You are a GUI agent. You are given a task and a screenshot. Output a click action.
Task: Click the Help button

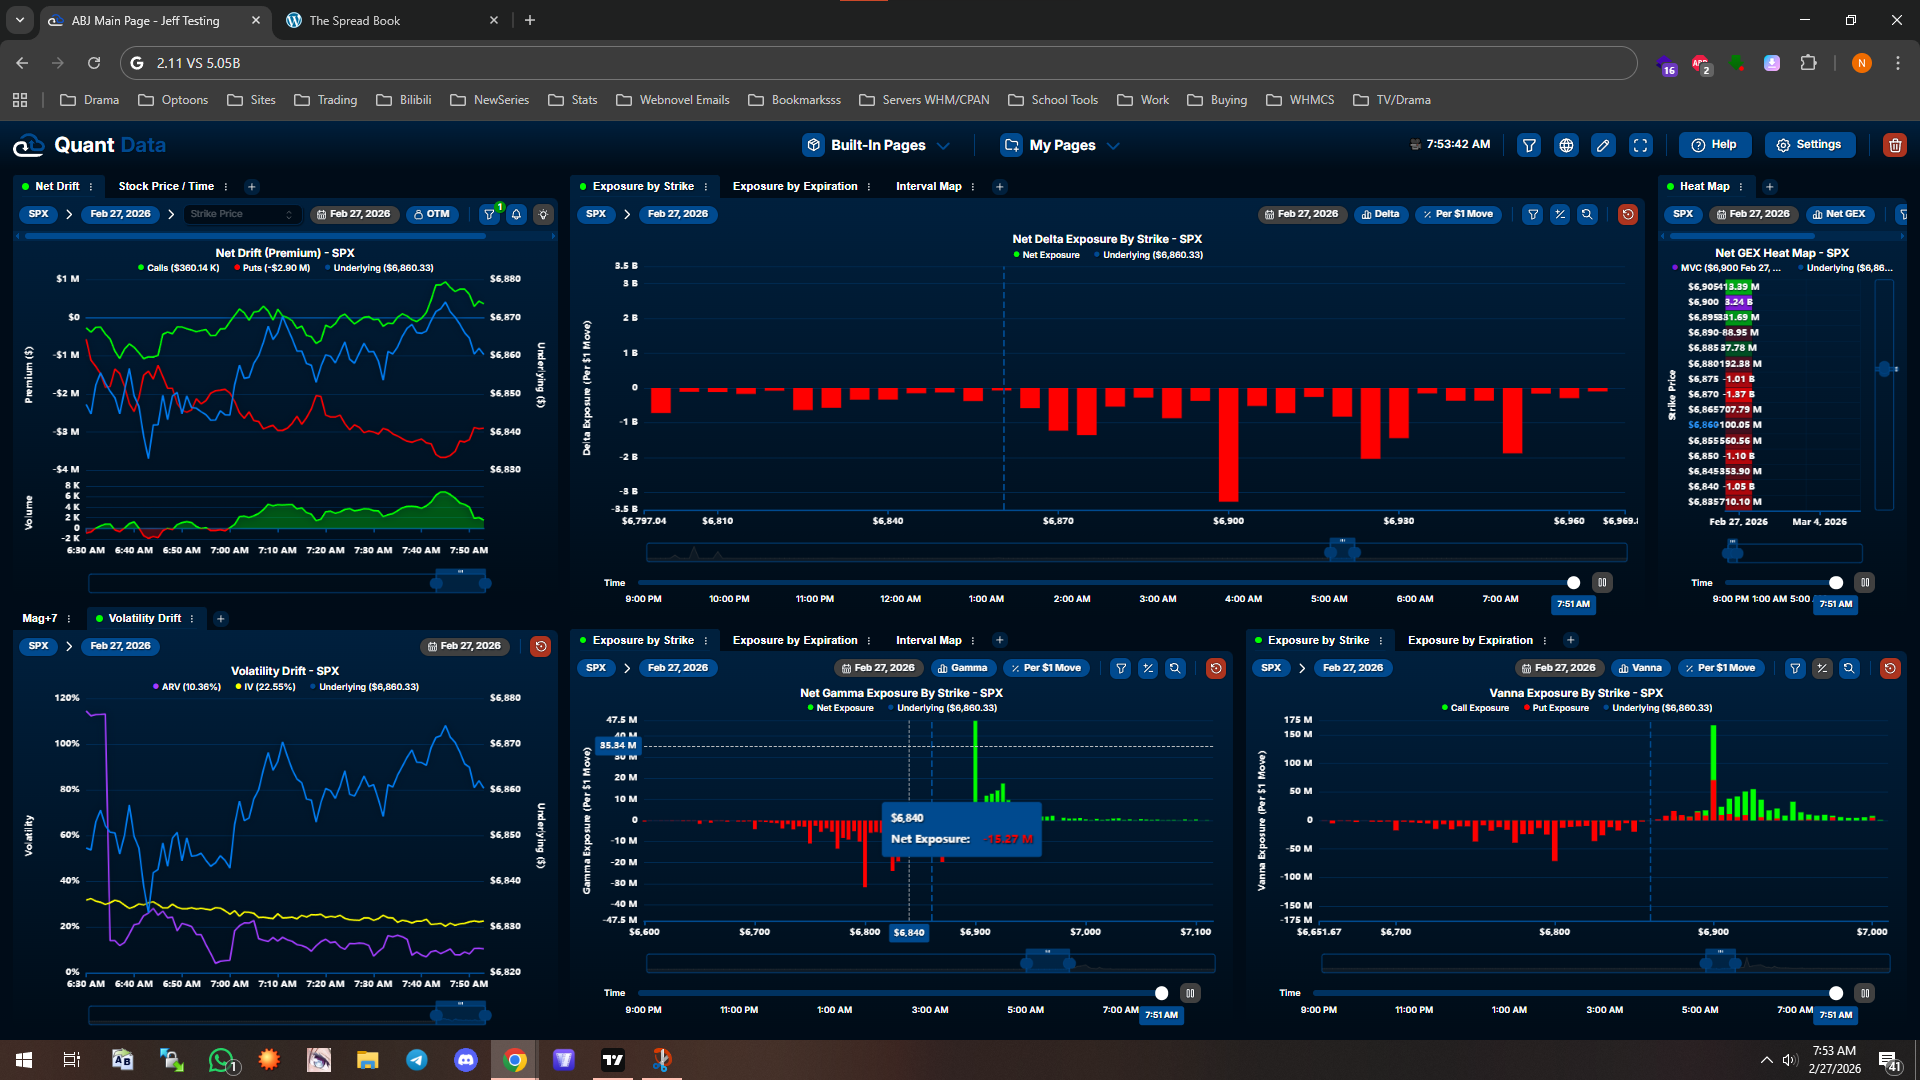pyautogui.click(x=1714, y=145)
